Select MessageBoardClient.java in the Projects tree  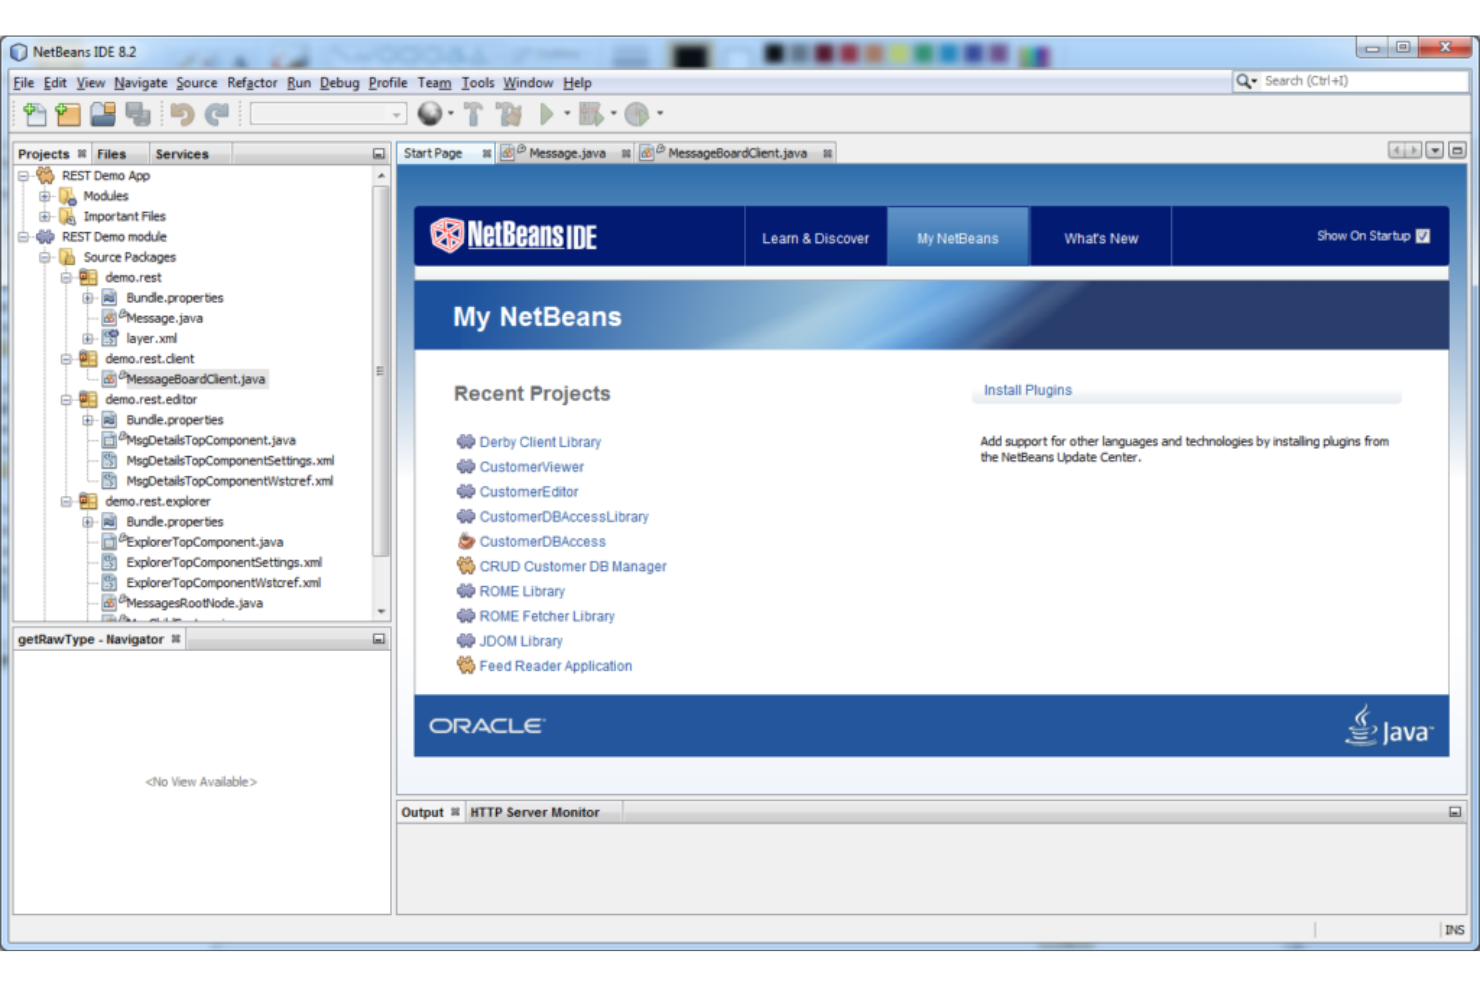(195, 379)
